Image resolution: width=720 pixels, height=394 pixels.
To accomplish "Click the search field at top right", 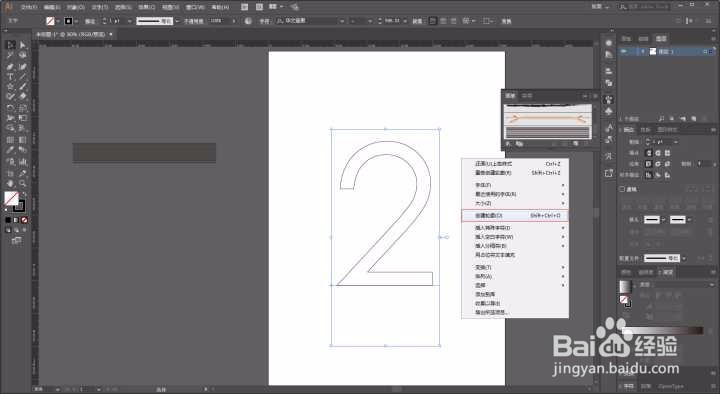I will tap(643, 6).
